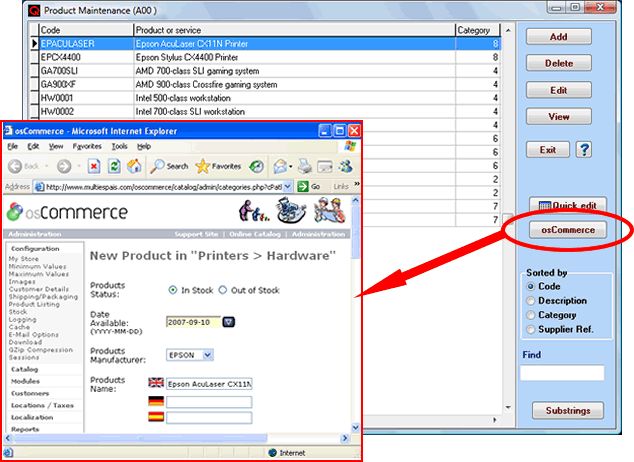
Task: Click product list scroll up arrow
Action: [508, 30]
